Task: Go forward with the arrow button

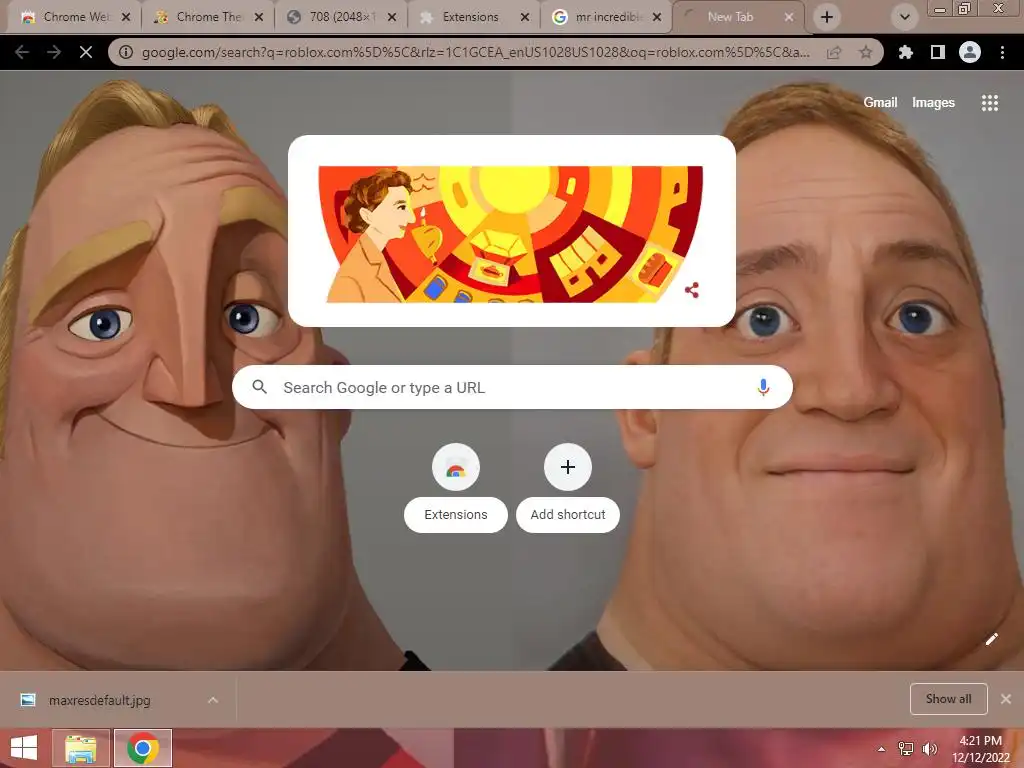Action: 54,52
